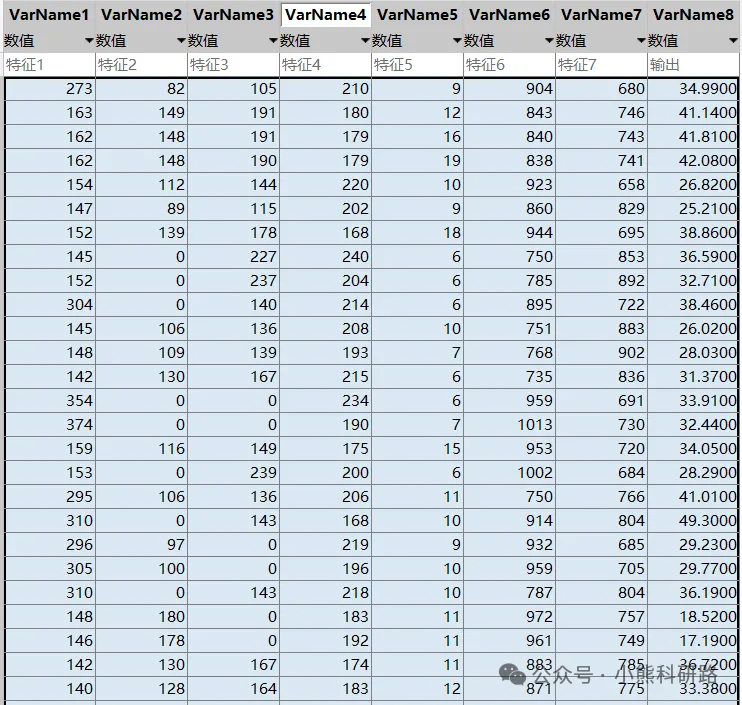The height and width of the screenshot is (705, 742).
Task: Select output cell 41.1400
Action: pyautogui.click(x=693, y=113)
